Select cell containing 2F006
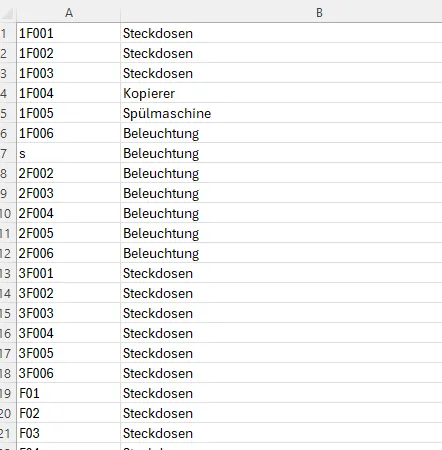The width and height of the screenshot is (442, 450). point(68,253)
